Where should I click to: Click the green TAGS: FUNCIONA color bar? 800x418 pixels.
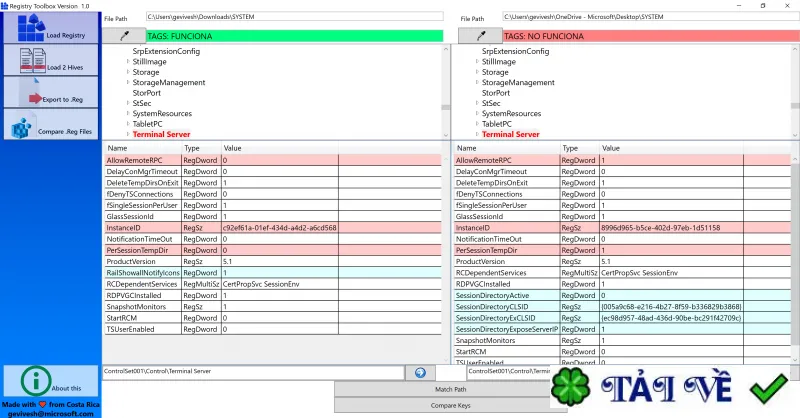(295, 36)
